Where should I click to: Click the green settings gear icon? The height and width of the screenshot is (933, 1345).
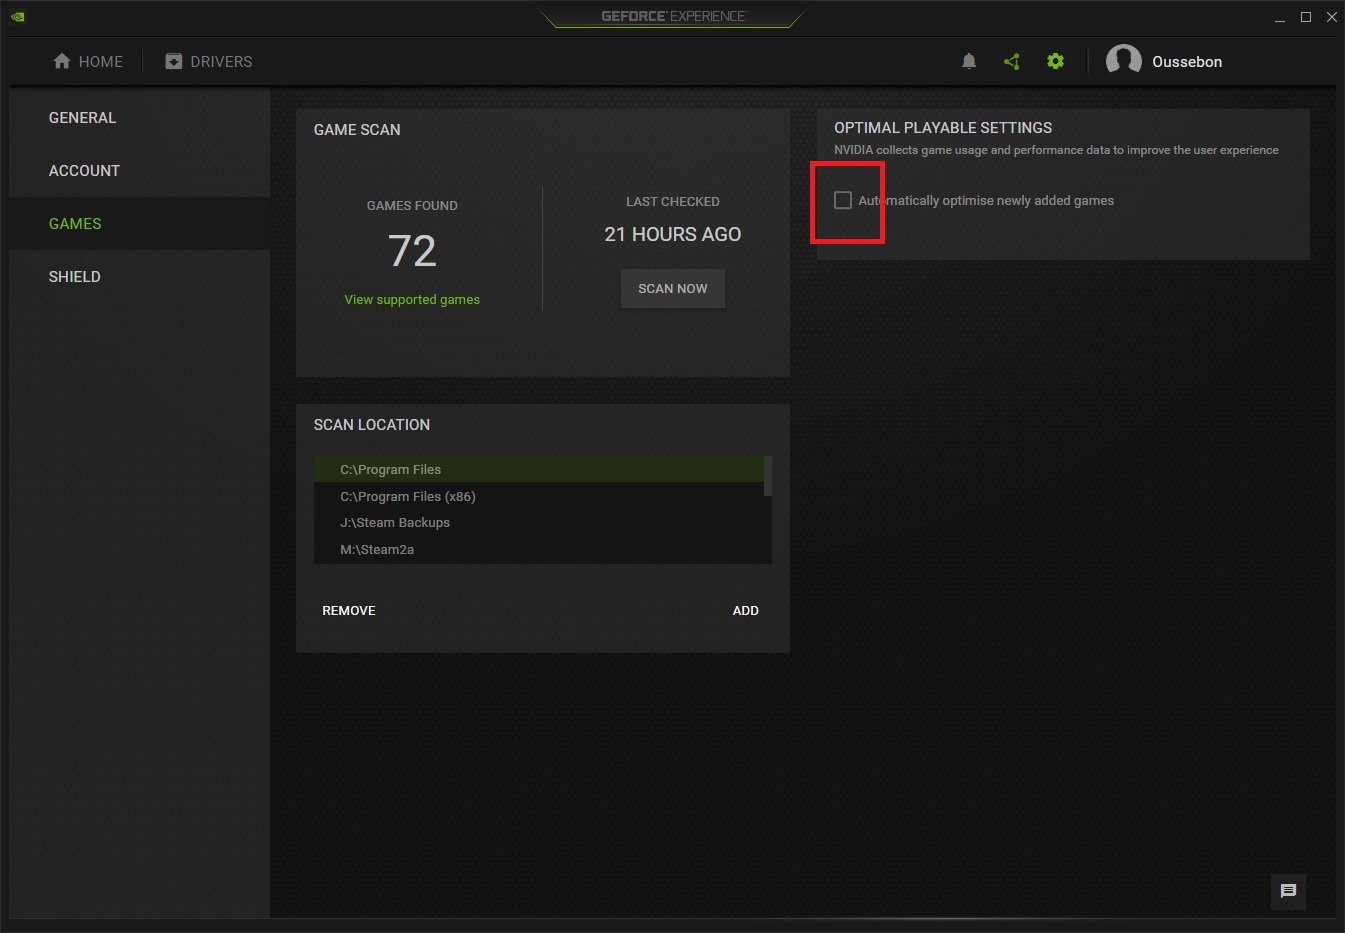tap(1055, 61)
